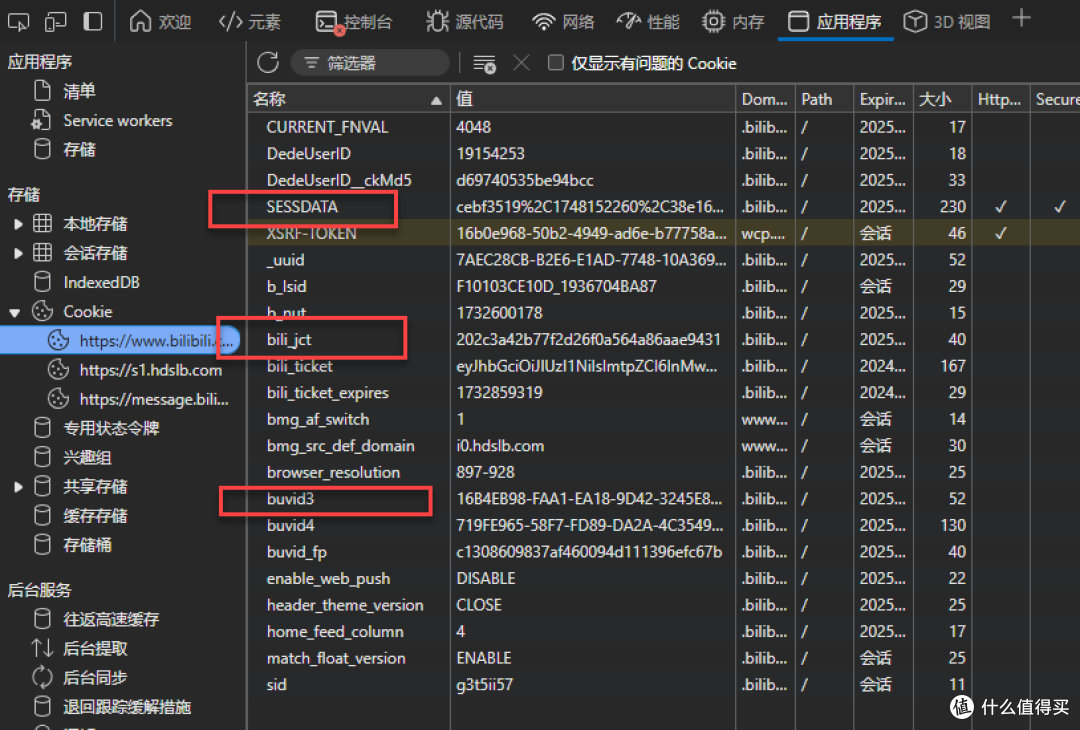Open 退回跟踪缓解措施 in sidebar

click(127, 707)
